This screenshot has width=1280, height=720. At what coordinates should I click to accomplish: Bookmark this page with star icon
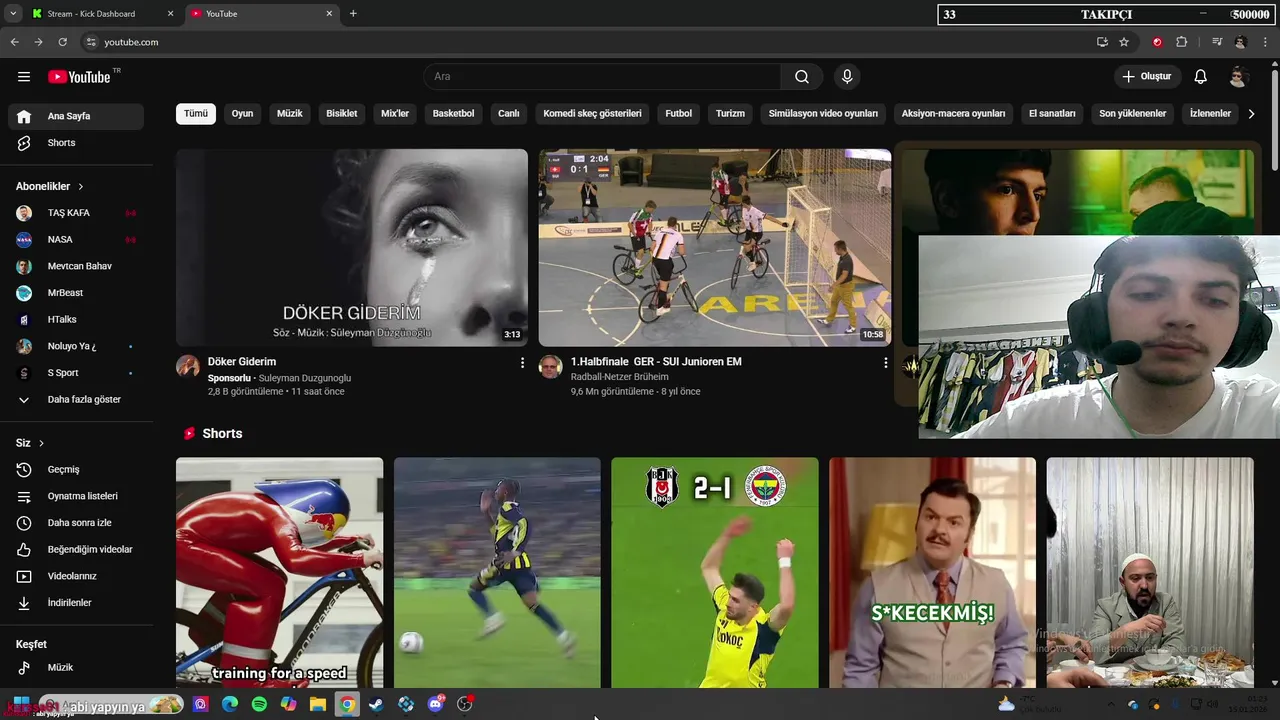click(x=1124, y=42)
